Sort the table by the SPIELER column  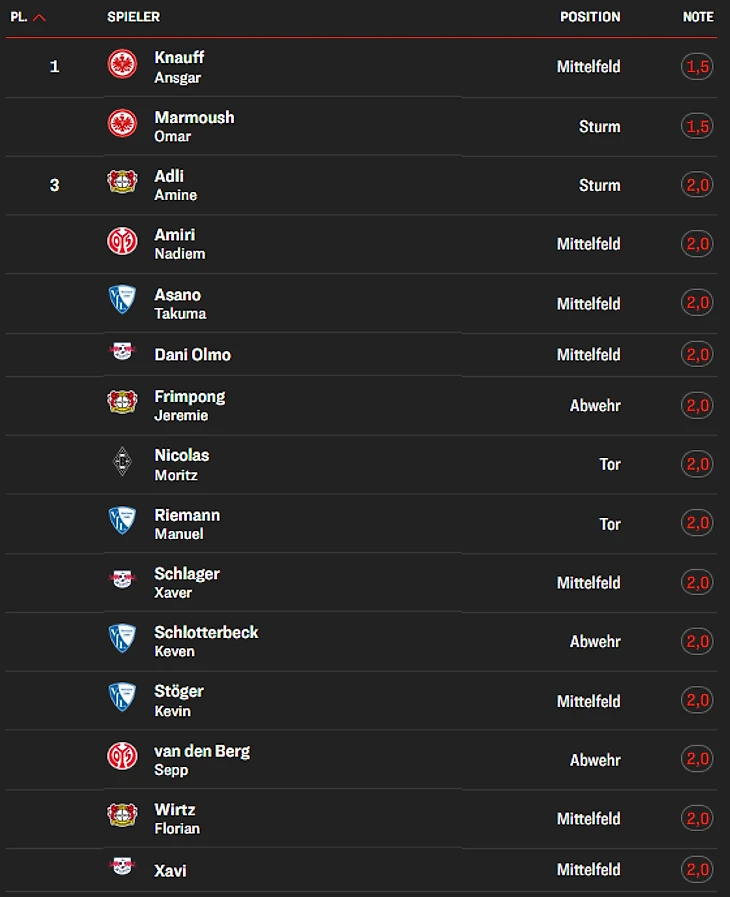(x=133, y=17)
